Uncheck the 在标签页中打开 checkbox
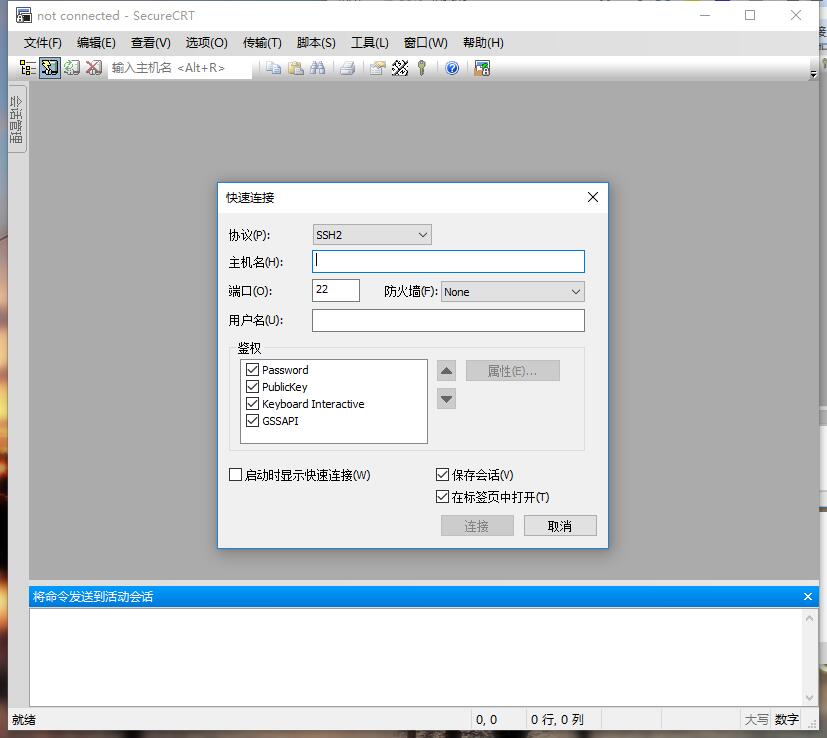Screen dimensions: 827x738 (x=443, y=496)
